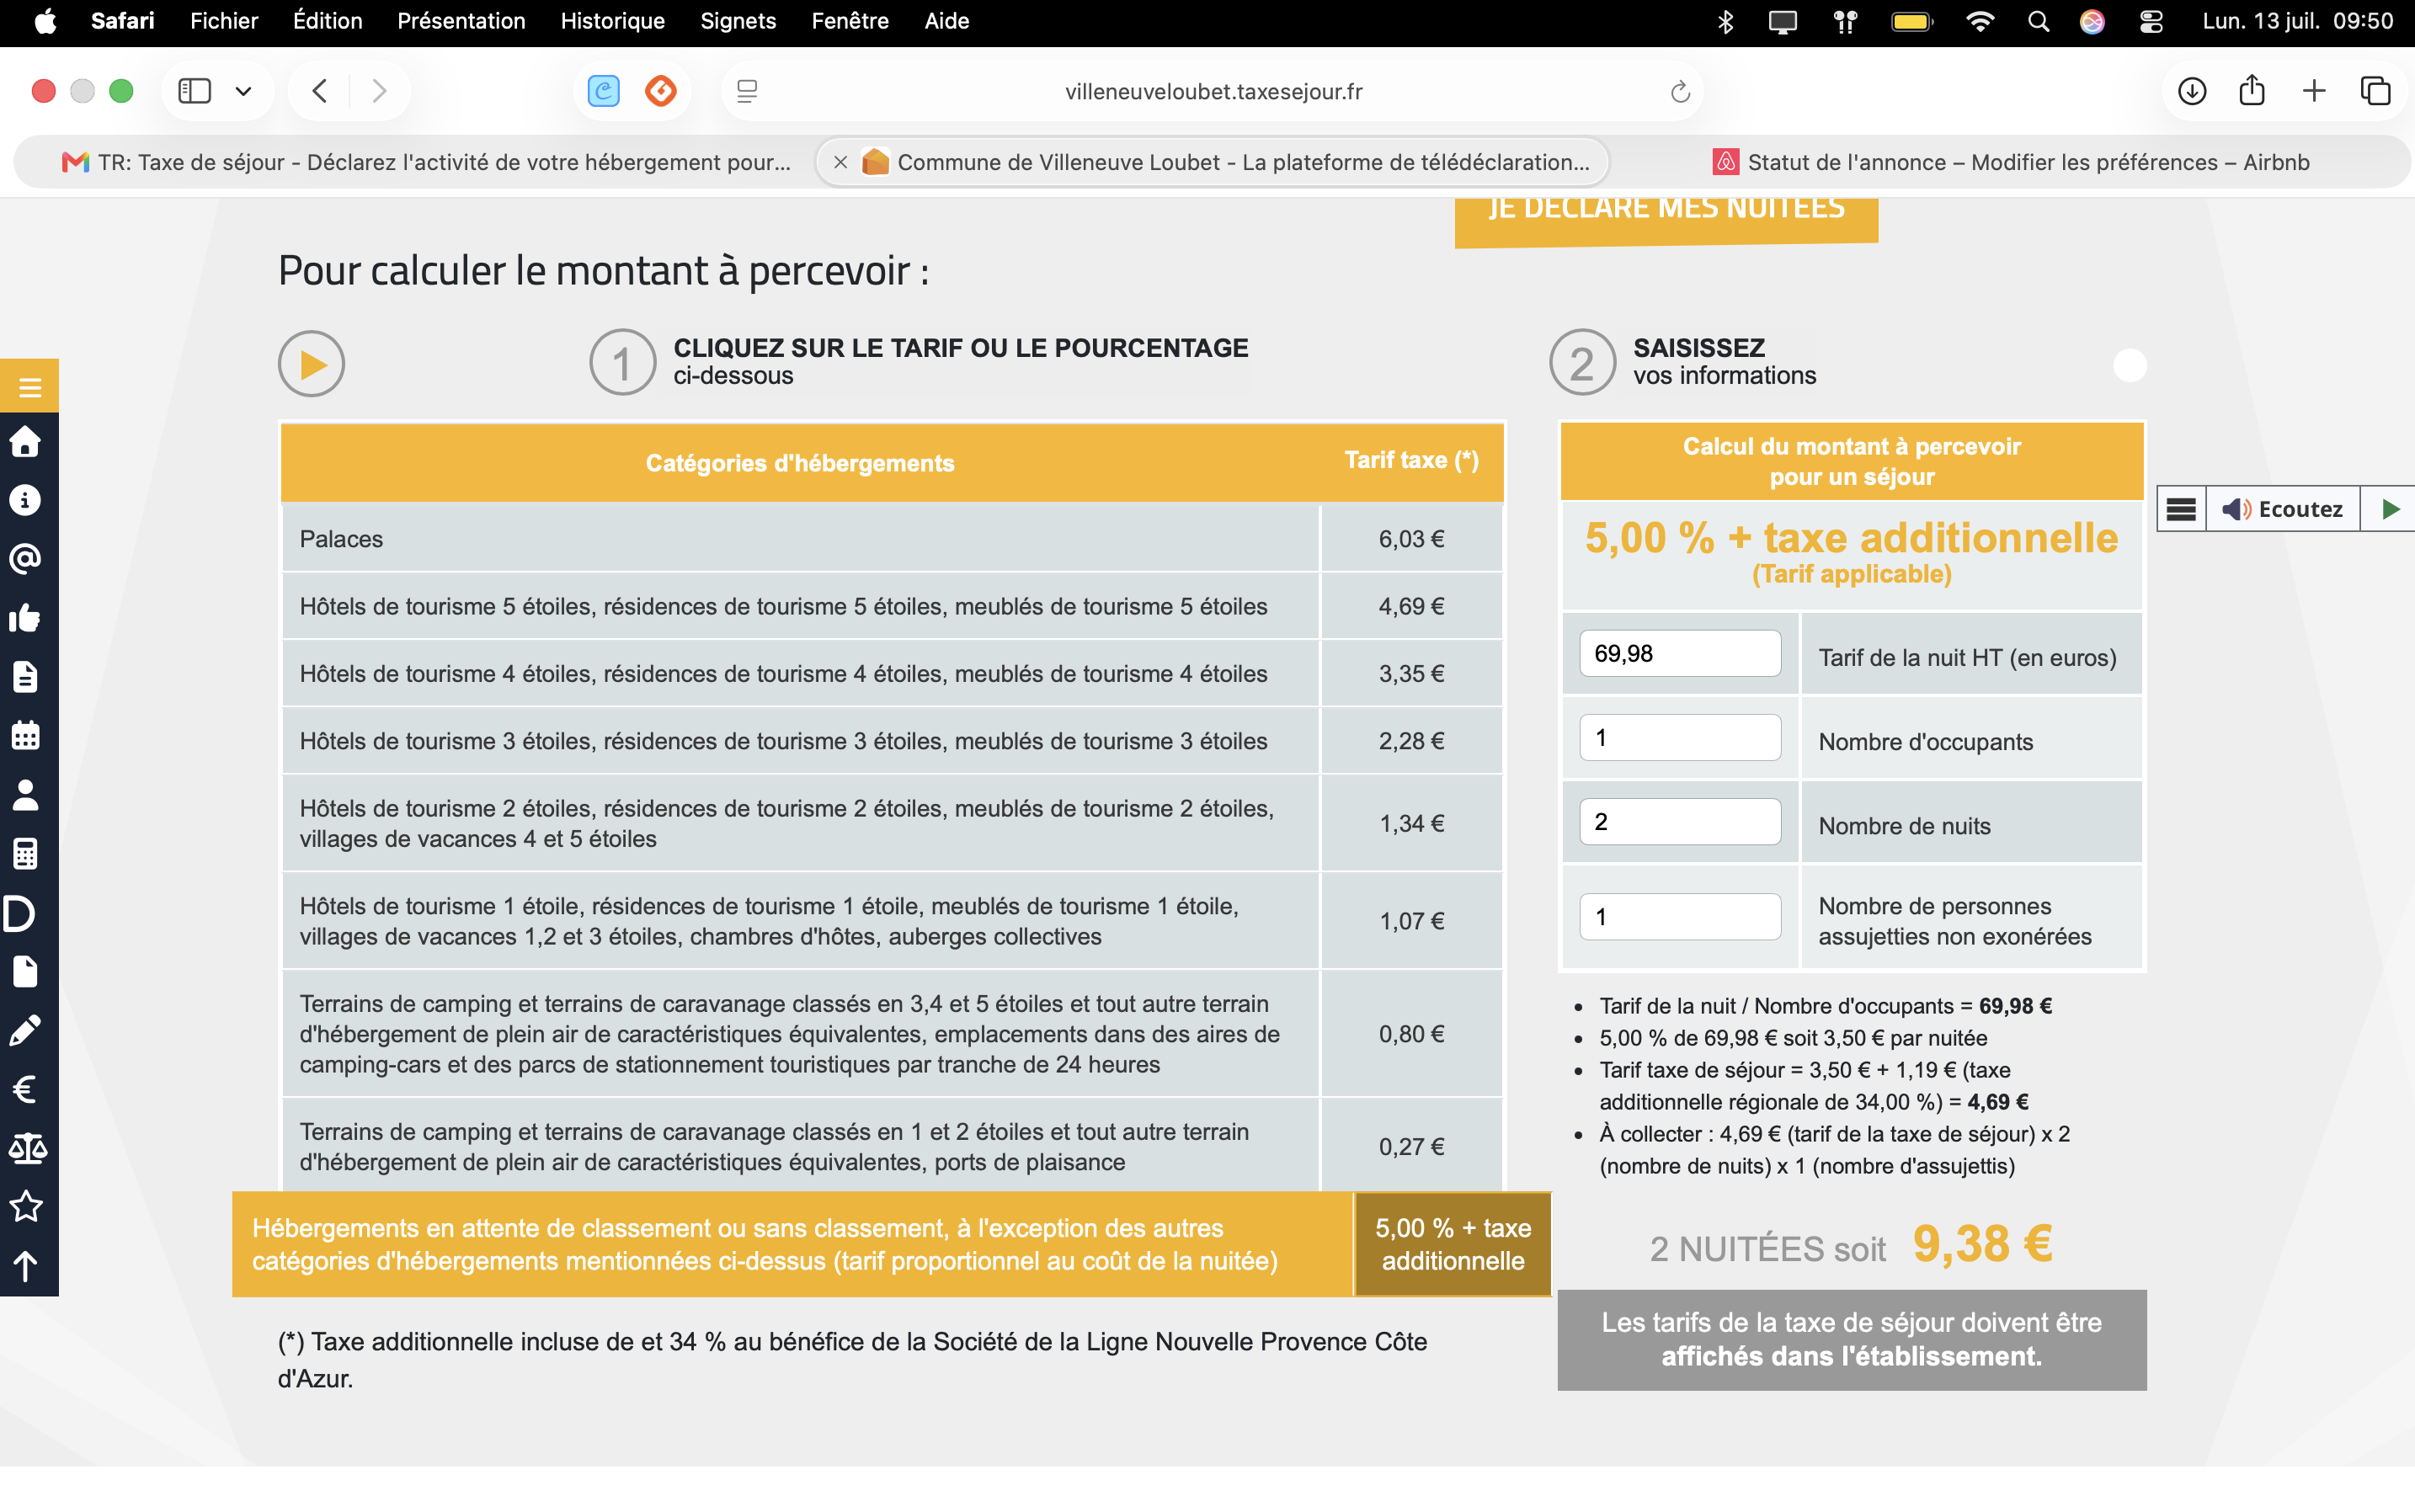Go forward with the Safari forward arrow
This screenshot has height=1512, width=2415.
[379, 91]
